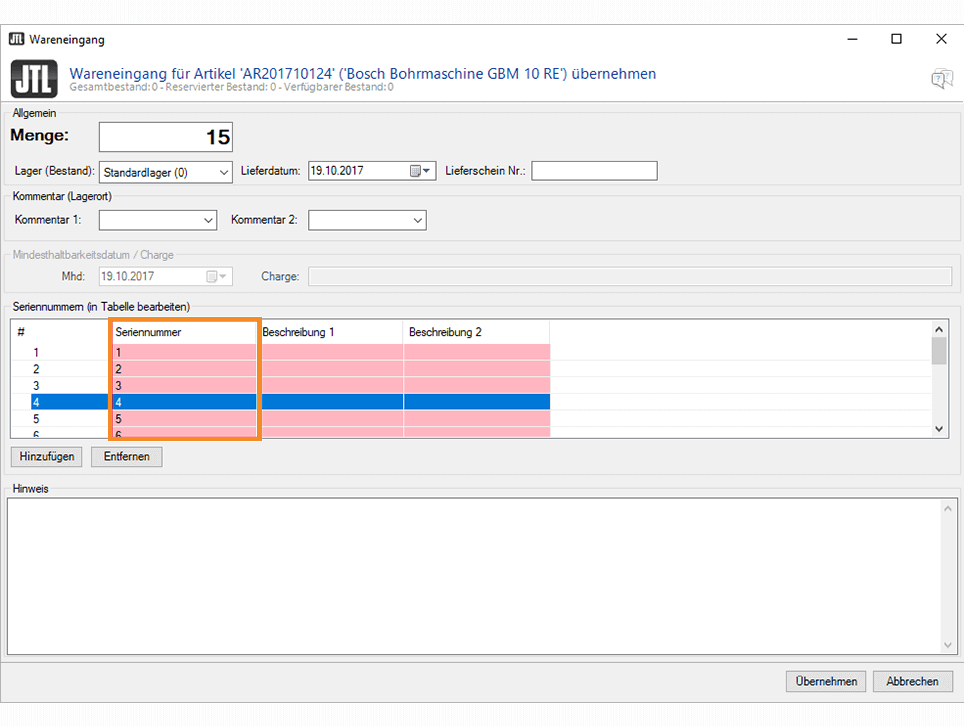Screen dimensions: 964x726
Task: Maximize the Wareneingang window
Action: point(896,39)
